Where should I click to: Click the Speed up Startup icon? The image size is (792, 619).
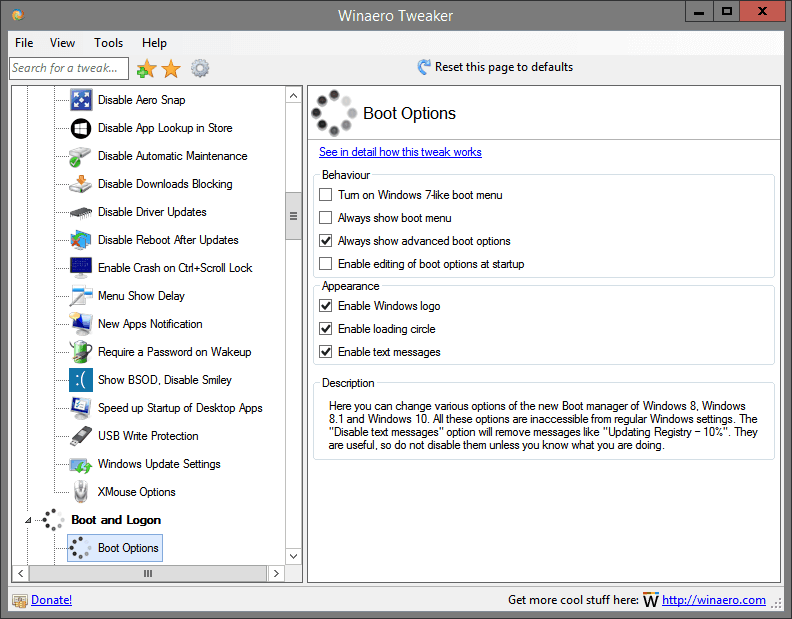pos(81,408)
